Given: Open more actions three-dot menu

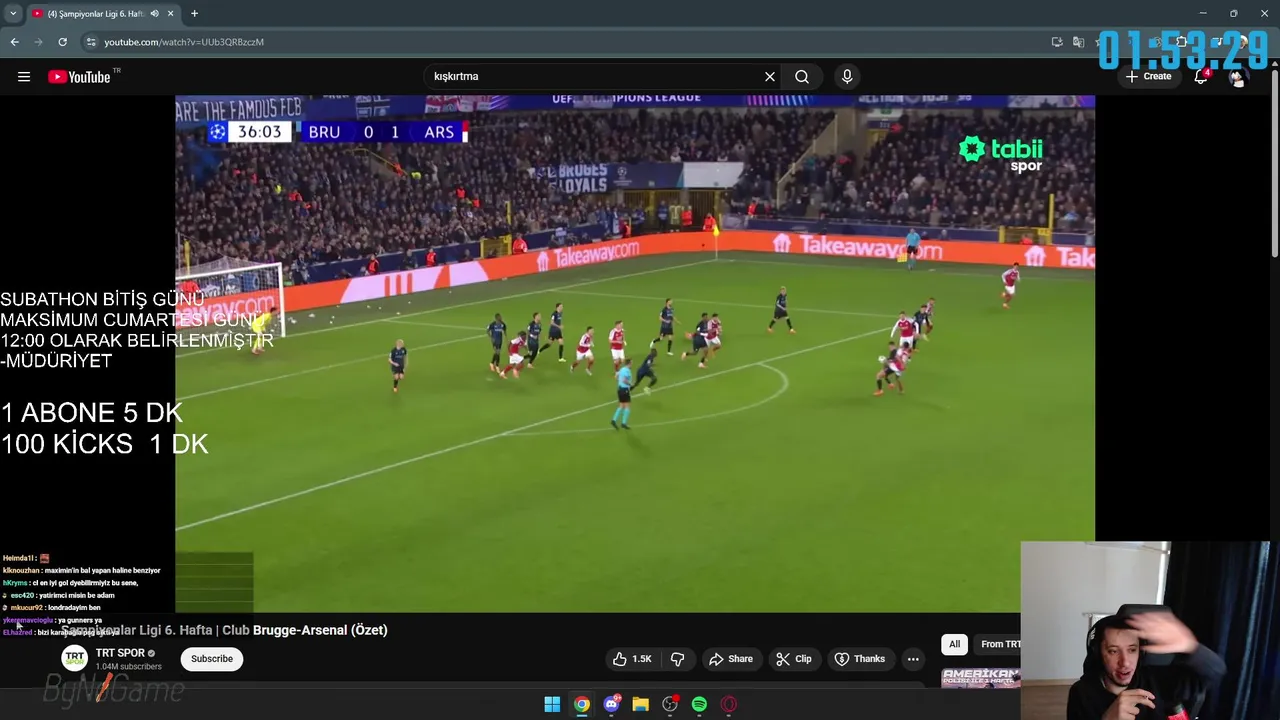Looking at the screenshot, I should tap(913, 659).
